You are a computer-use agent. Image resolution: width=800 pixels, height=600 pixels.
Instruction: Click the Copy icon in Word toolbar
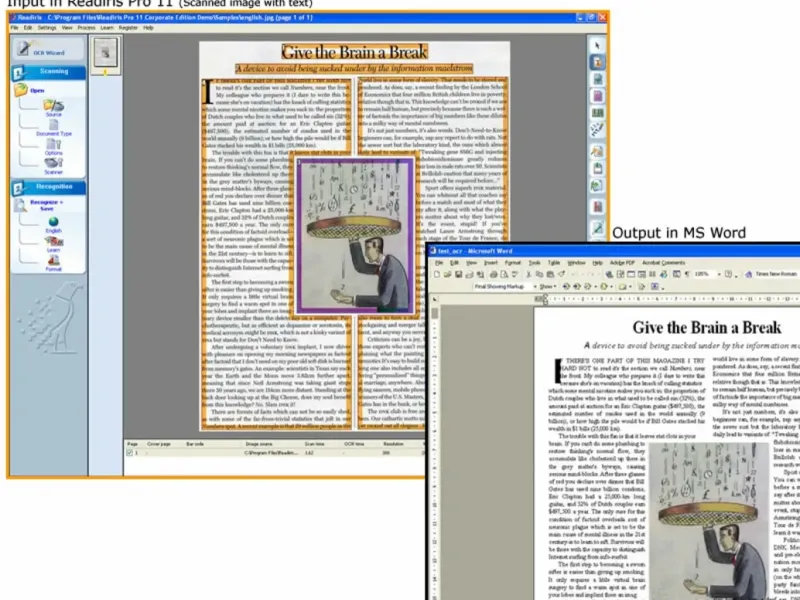pos(540,274)
